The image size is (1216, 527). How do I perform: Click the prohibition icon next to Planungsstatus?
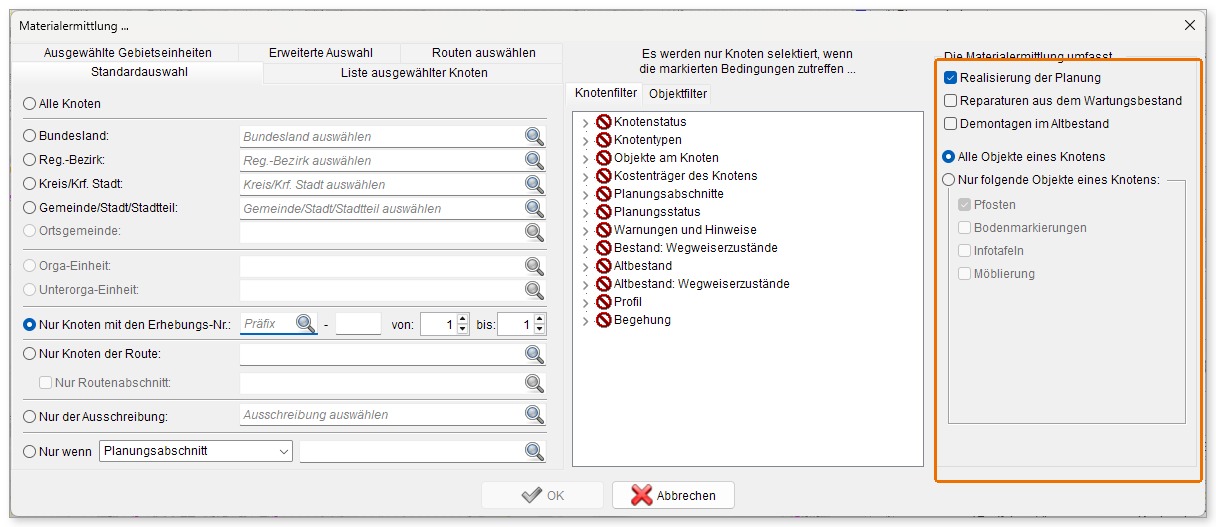(x=603, y=212)
